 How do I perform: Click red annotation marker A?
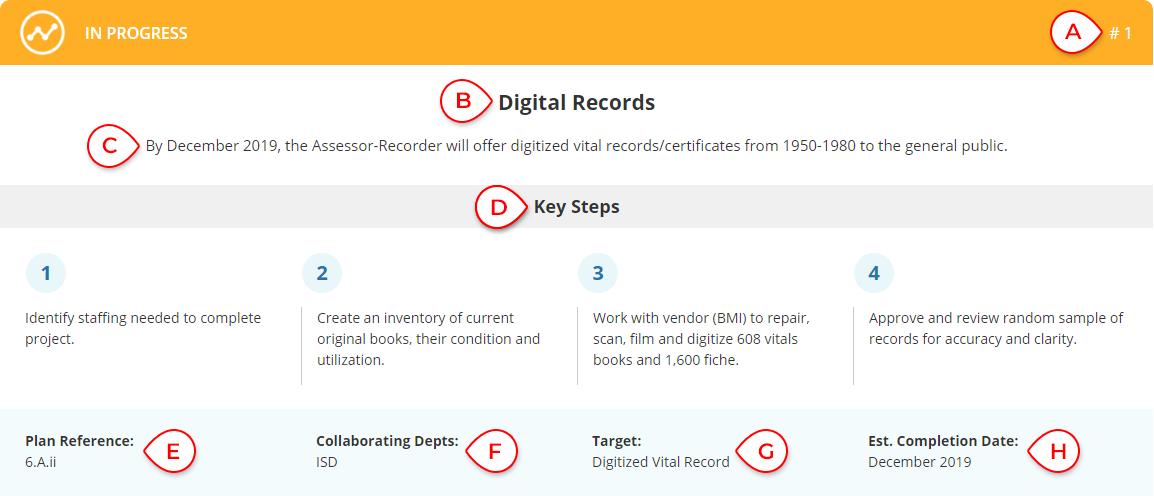[x=1076, y=33]
